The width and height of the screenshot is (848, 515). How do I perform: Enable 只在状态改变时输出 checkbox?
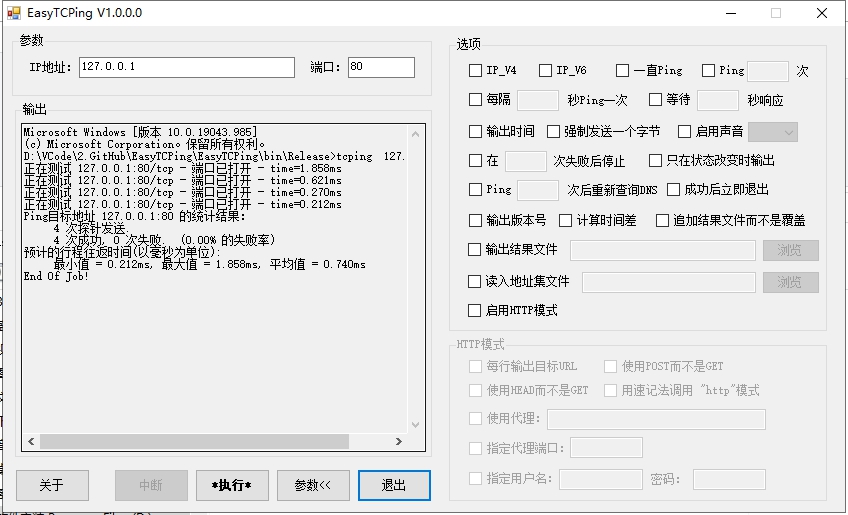point(655,161)
